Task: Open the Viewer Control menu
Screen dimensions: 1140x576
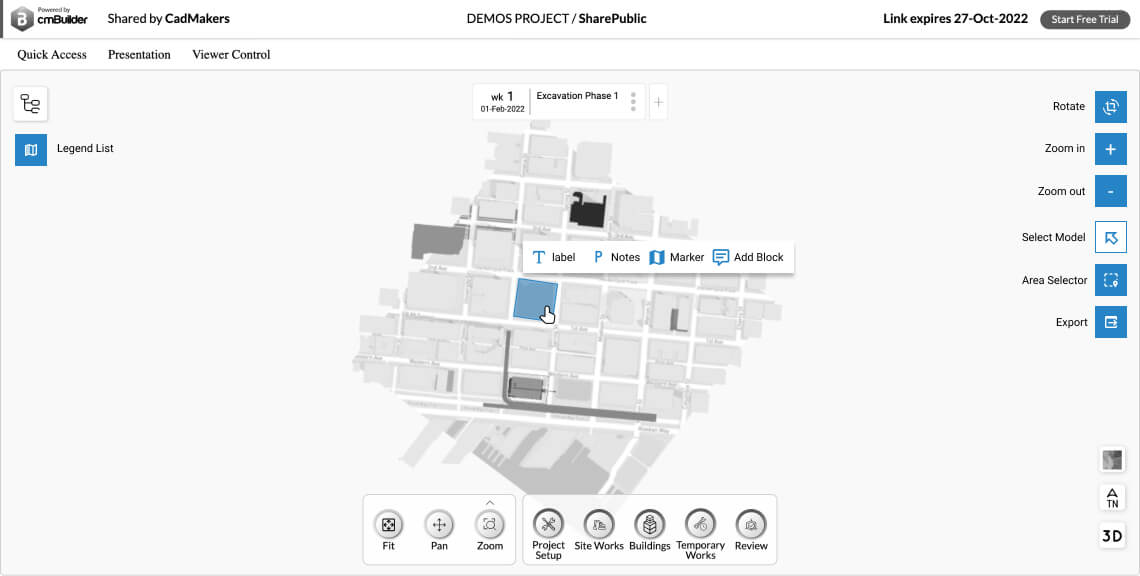Action: click(231, 55)
